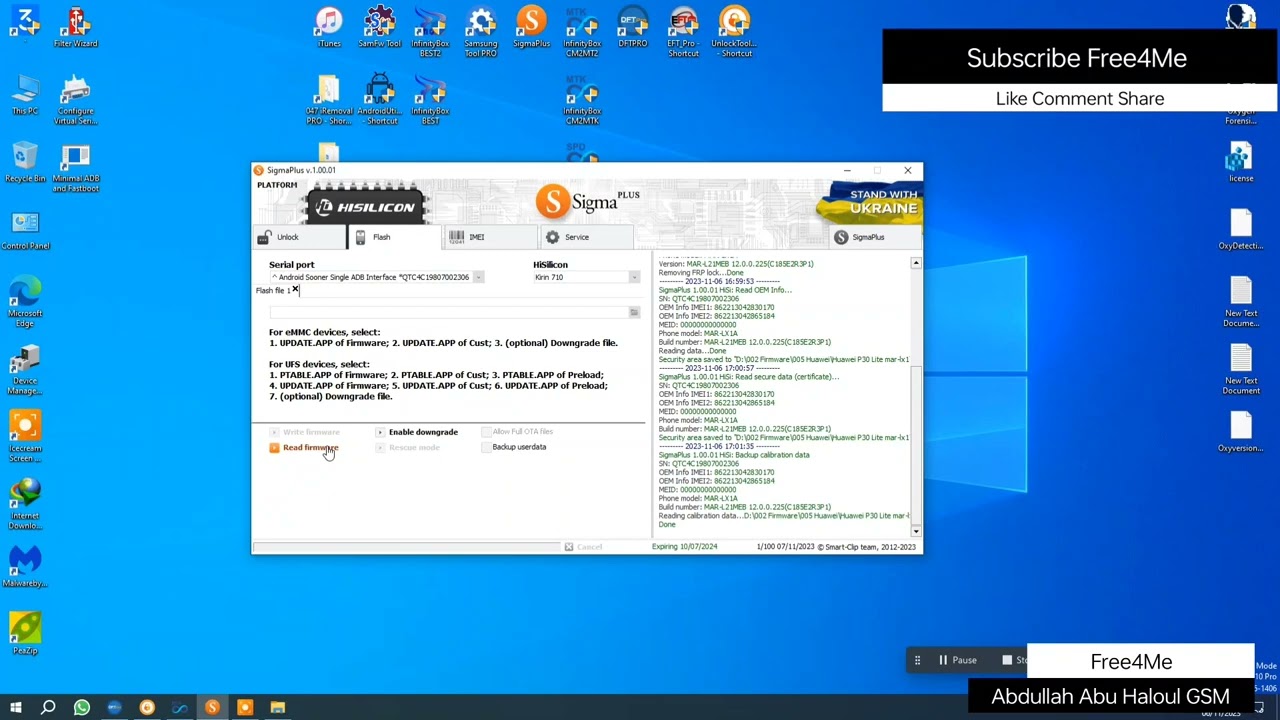Viewport: 1280px width, 720px height.
Task: Click the Write firmware button
Action: coord(304,432)
